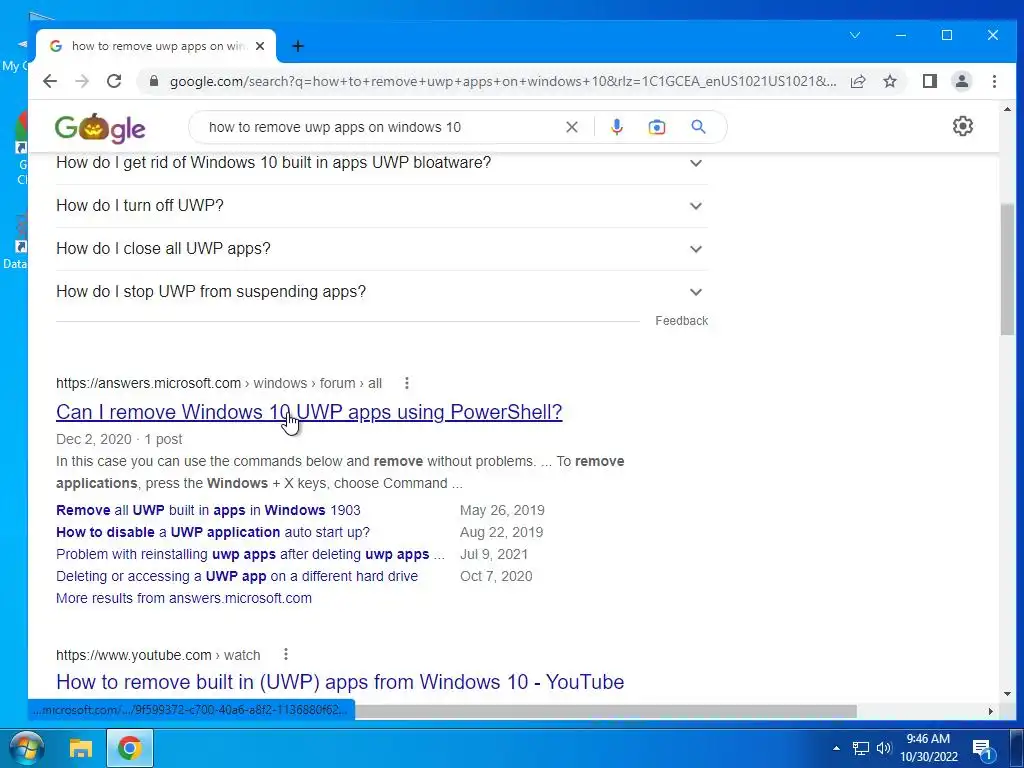Image resolution: width=1024 pixels, height=768 pixels.
Task: Click scroll-up arrow of vertical scrollbar
Action: click(x=1007, y=109)
